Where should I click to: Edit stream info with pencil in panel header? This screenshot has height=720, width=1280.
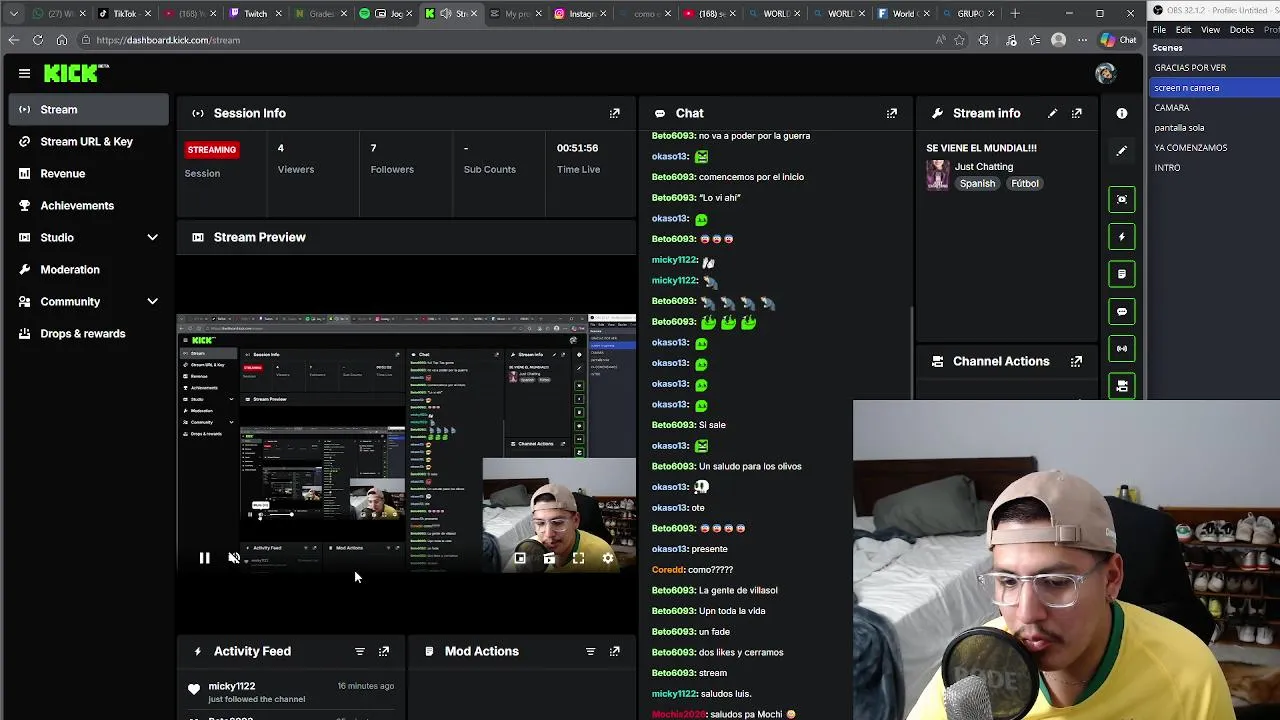(x=1052, y=113)
